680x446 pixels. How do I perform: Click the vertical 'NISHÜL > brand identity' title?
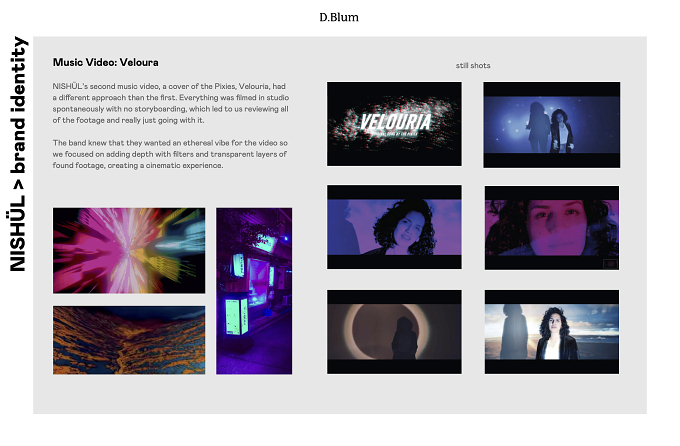point(18,154)
